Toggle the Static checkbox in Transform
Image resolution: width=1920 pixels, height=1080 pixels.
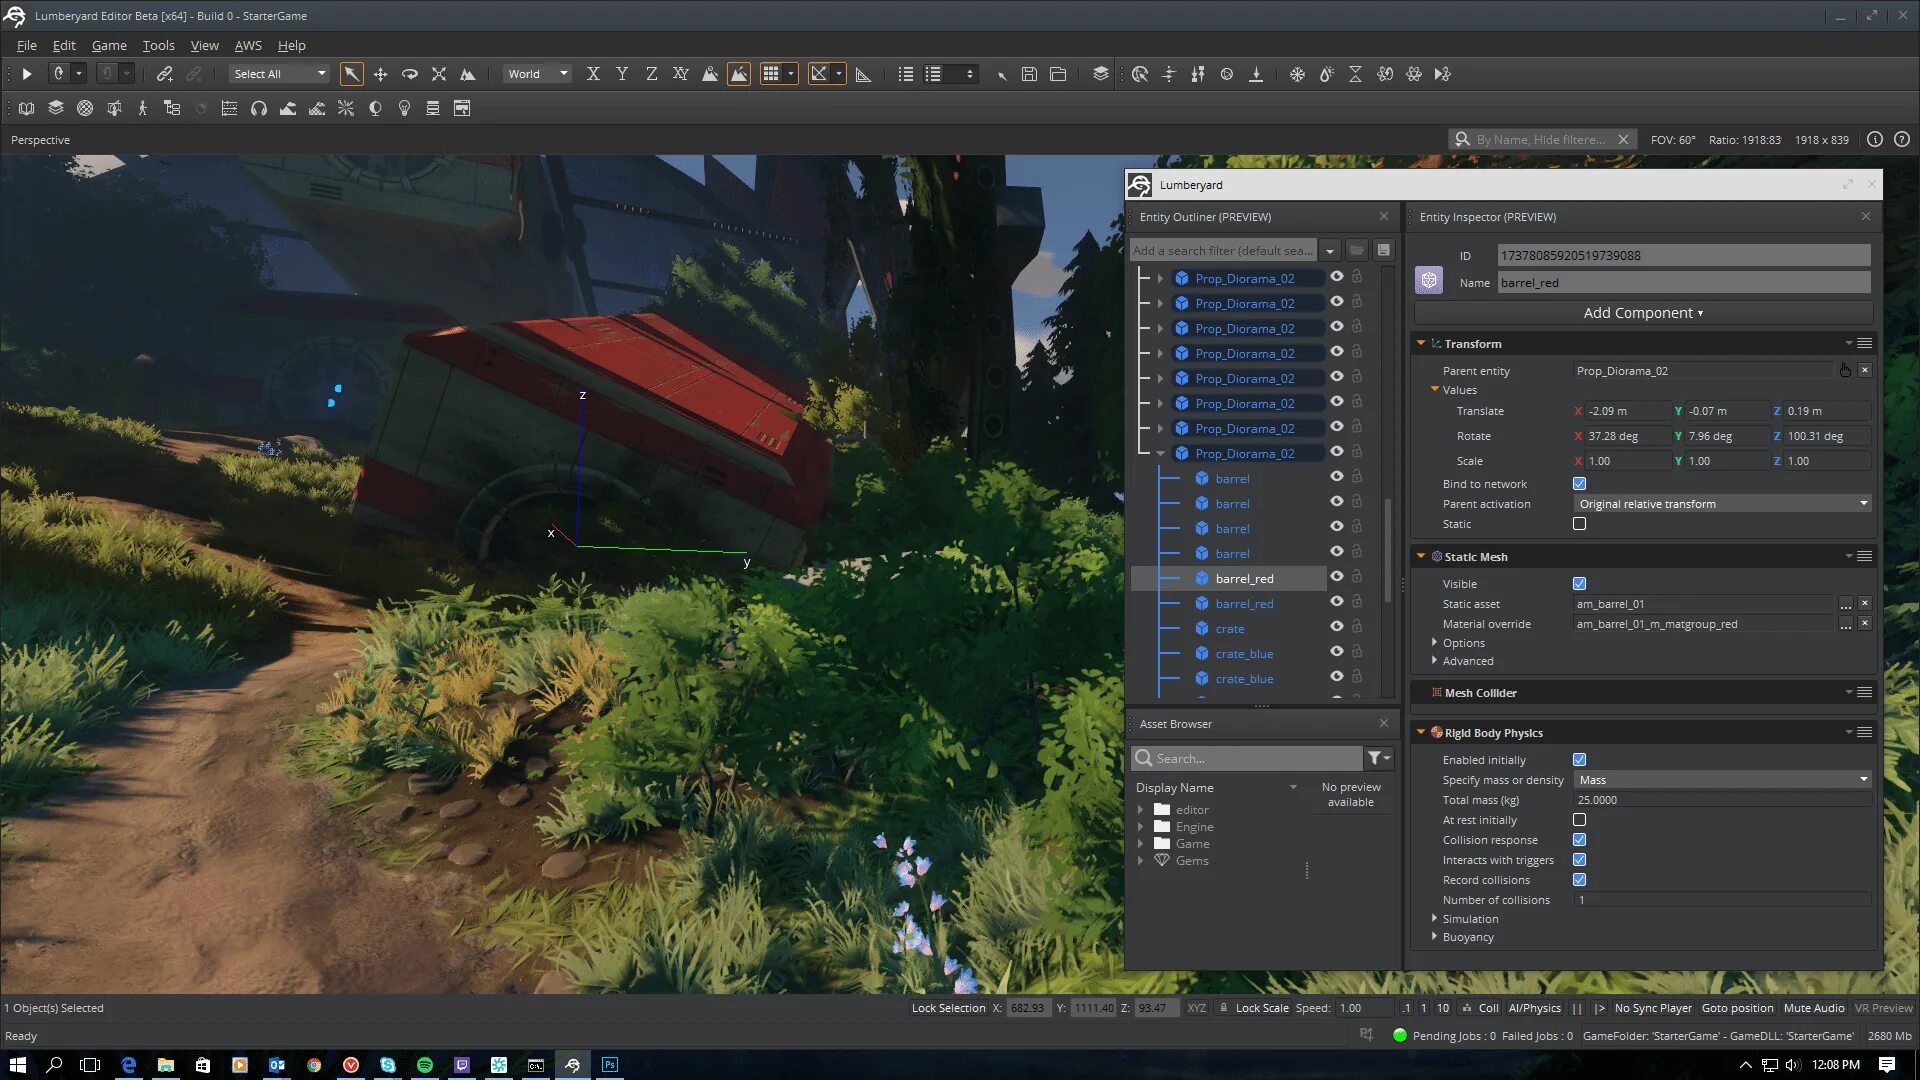pyautogui.click(x=1579, y=524)
